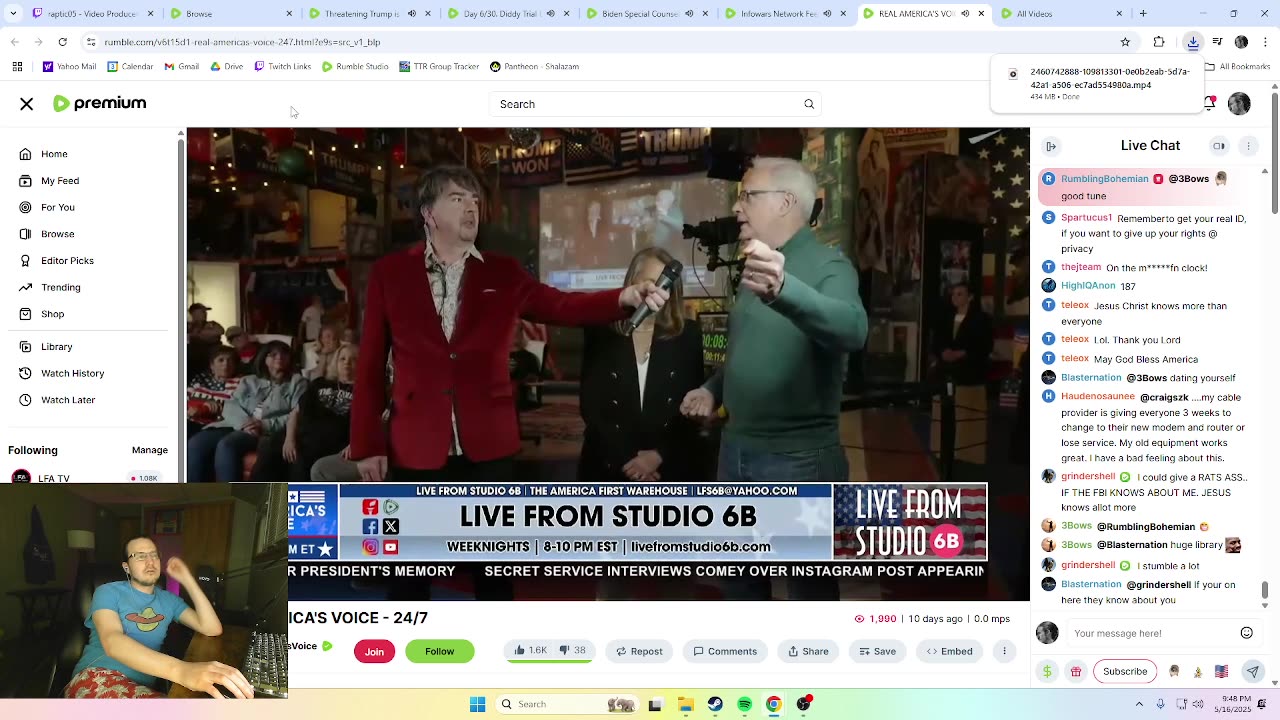The width and height of the screenshot is (1280, 720).
Task: Open the Yahoo Mail bookmark
Action: tap(69, 67)
